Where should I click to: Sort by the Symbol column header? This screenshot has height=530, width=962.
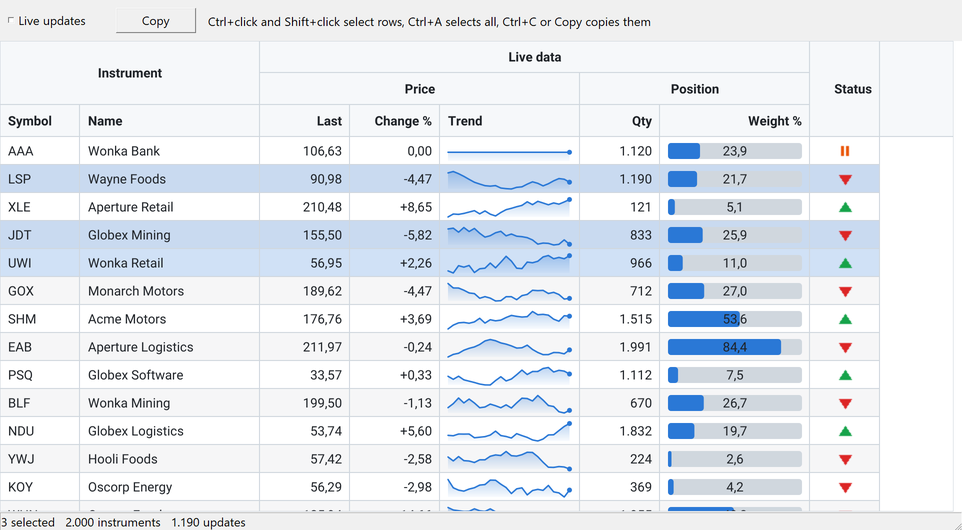(x=40, y=121)
